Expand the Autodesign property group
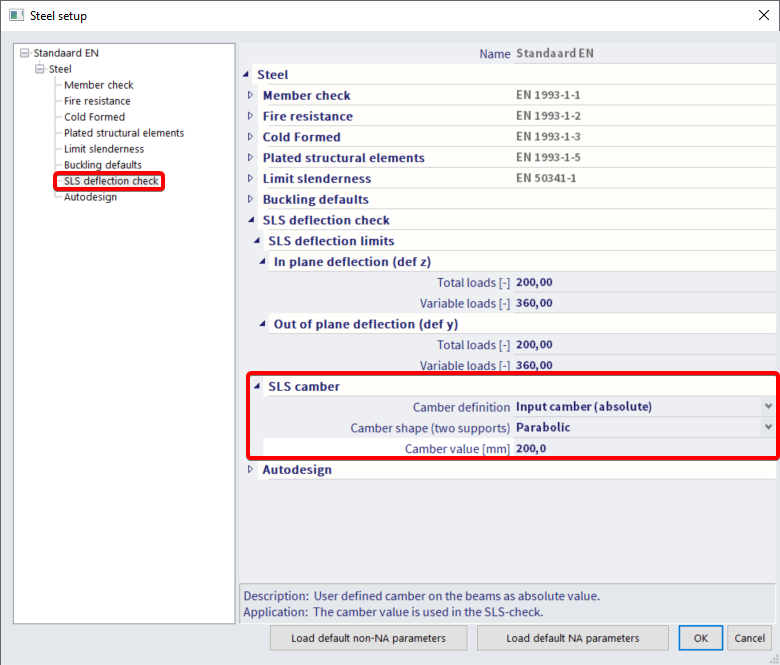Image resolution: width=780 pixels, height=665 pixels. (x=251, y=470)
